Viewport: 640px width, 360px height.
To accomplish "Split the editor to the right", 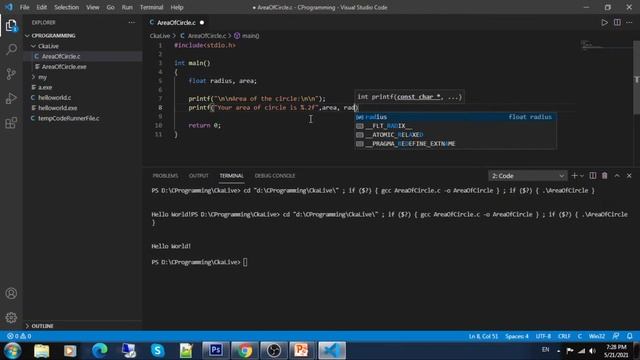I will (617, 22).
